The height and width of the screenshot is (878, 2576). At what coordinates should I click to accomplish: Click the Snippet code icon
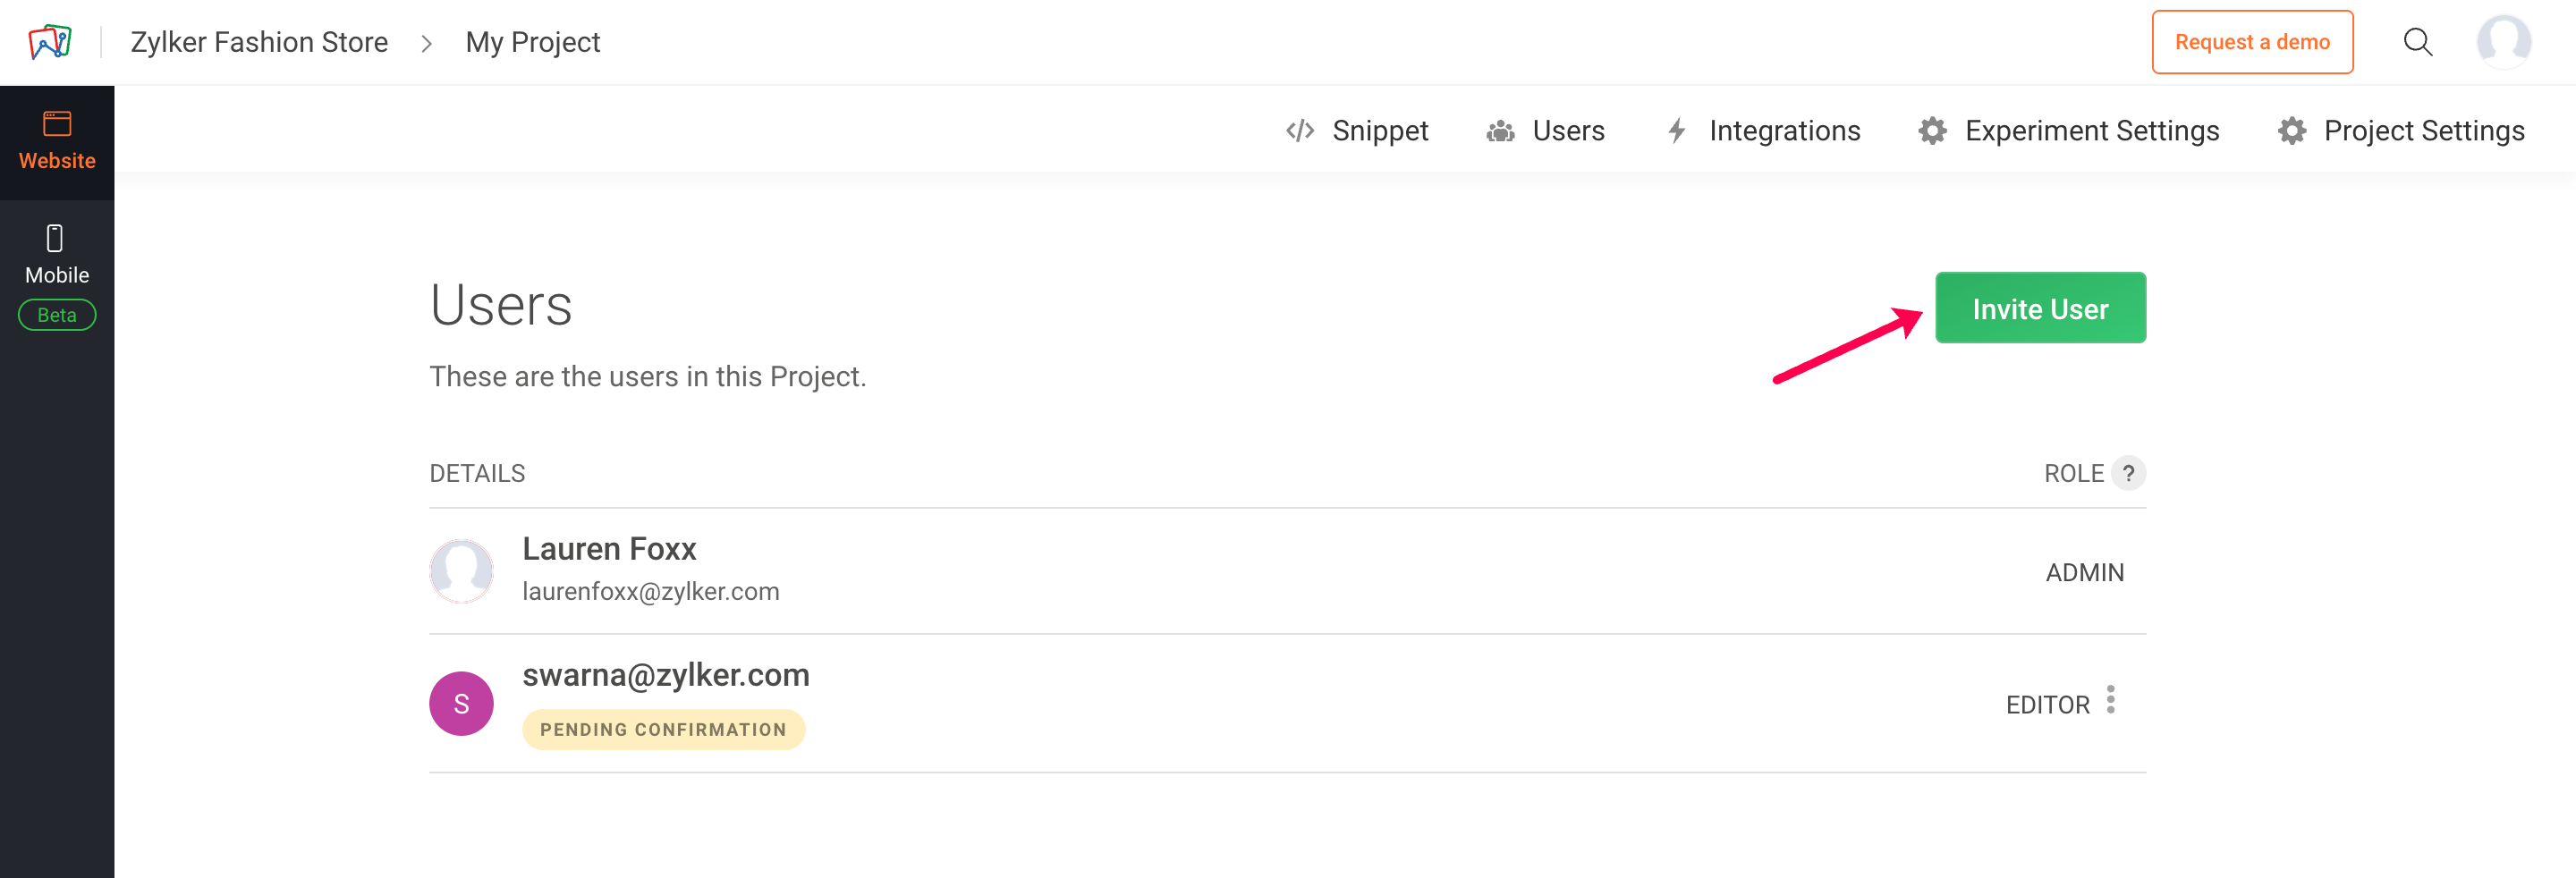click(1299, 131)
